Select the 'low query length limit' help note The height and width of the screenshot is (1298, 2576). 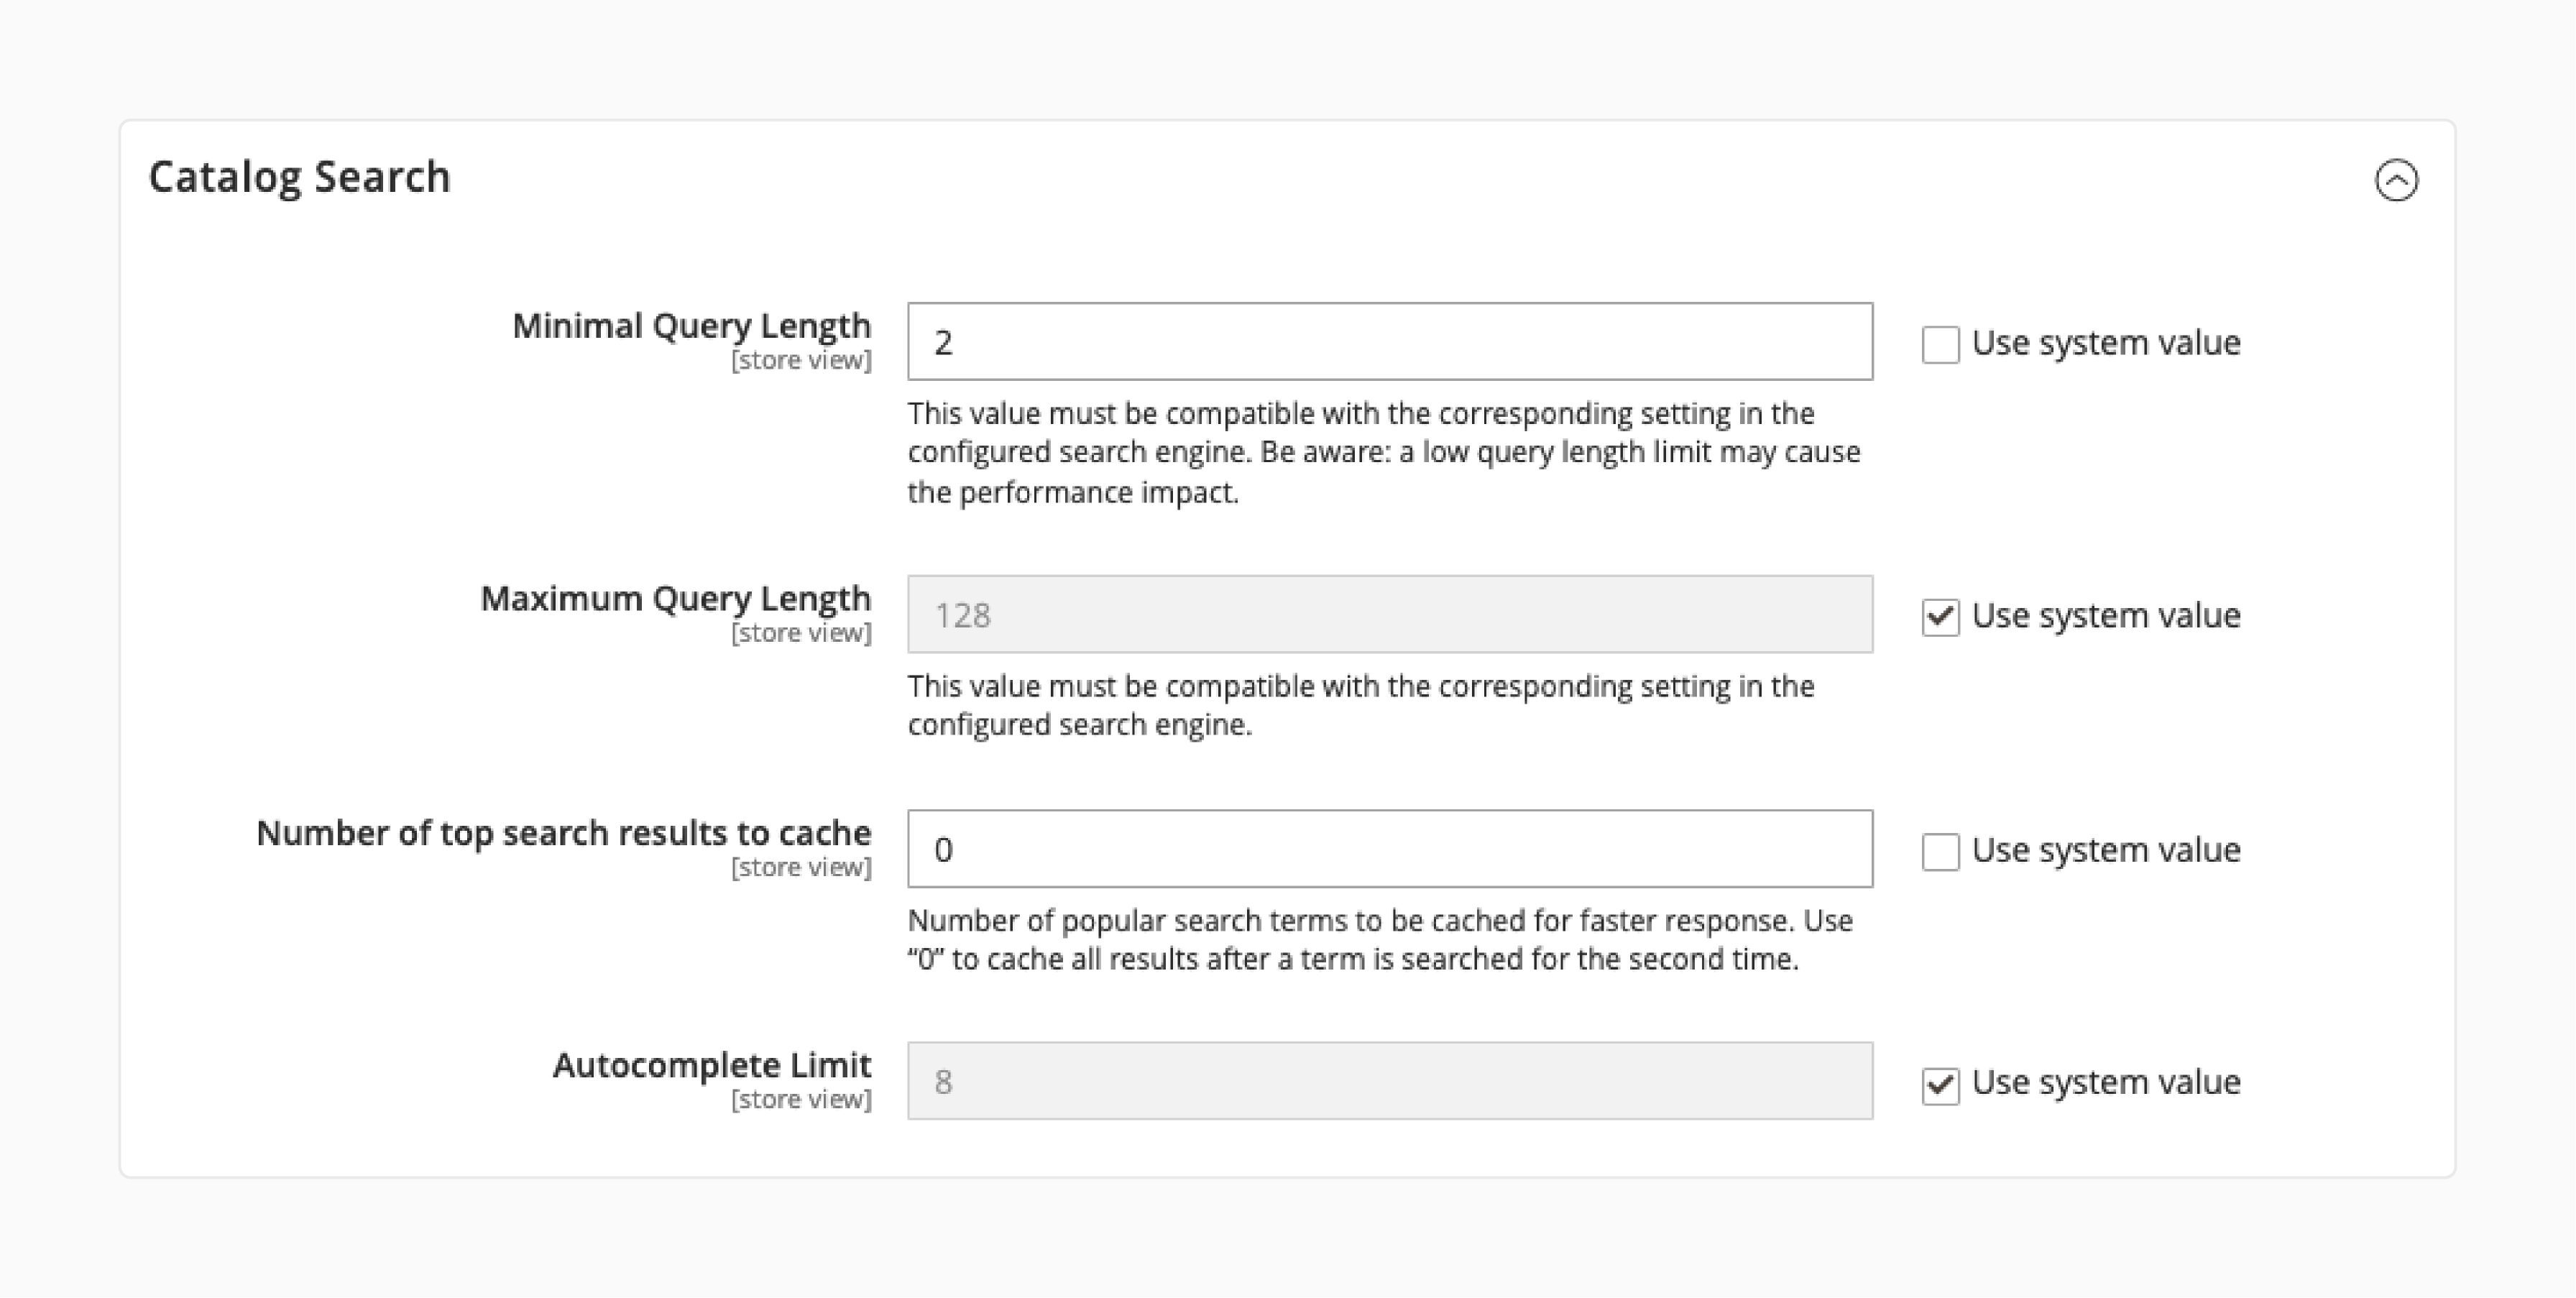click(1384, 452)
